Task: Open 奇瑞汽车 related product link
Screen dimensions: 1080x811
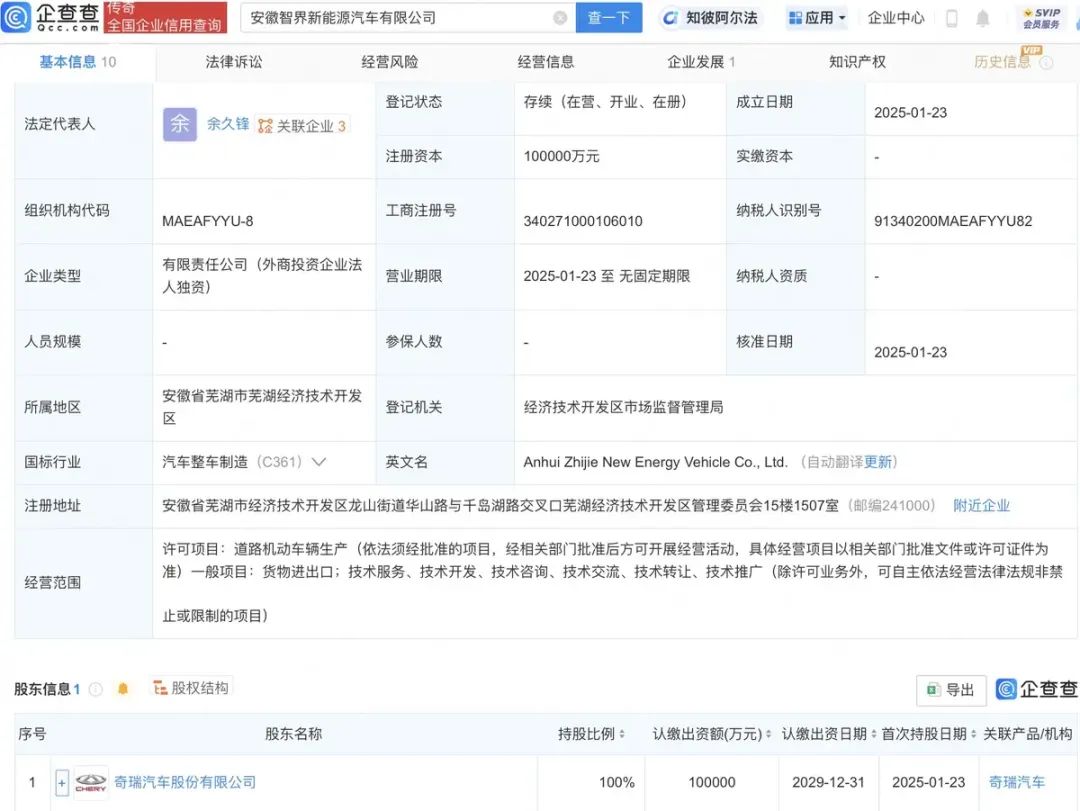Action: pyautogui.click(x=1017, y=782)
